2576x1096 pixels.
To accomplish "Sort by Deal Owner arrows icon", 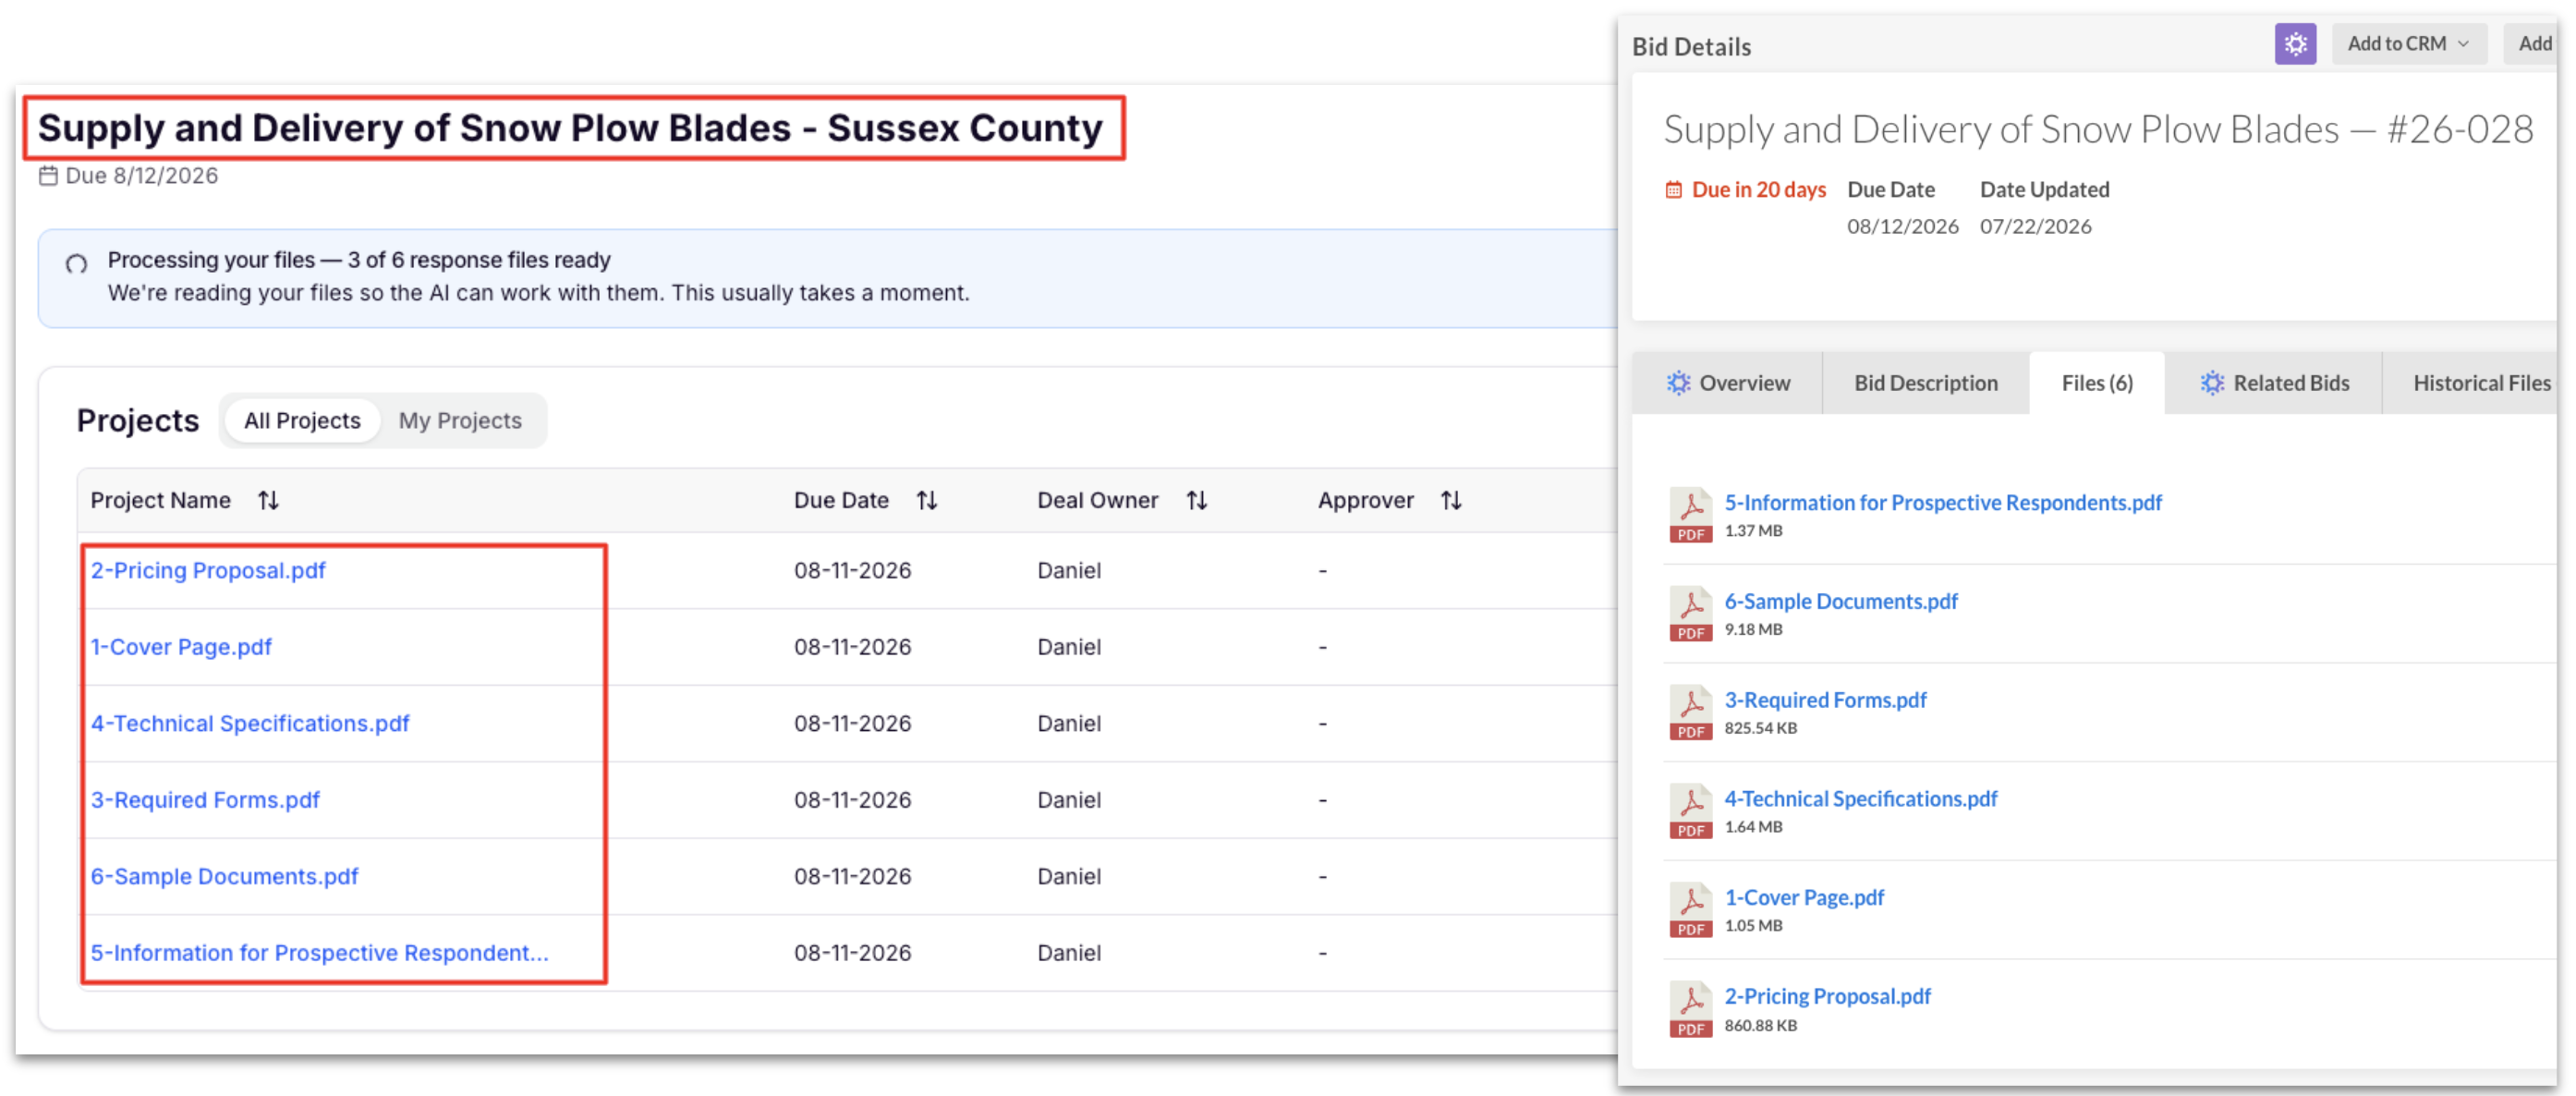I will click(x=1197, y=501).
